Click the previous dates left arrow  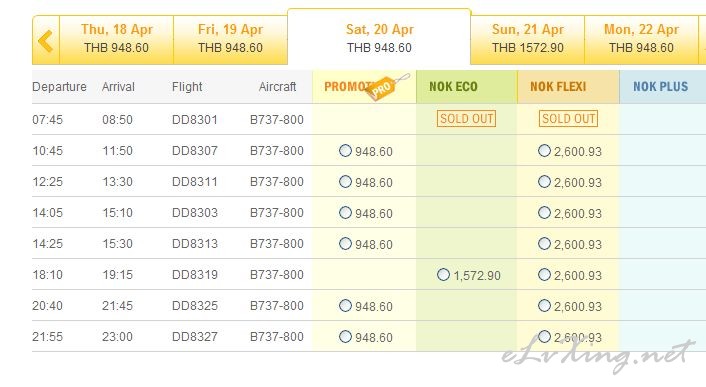tap(45, 40)
